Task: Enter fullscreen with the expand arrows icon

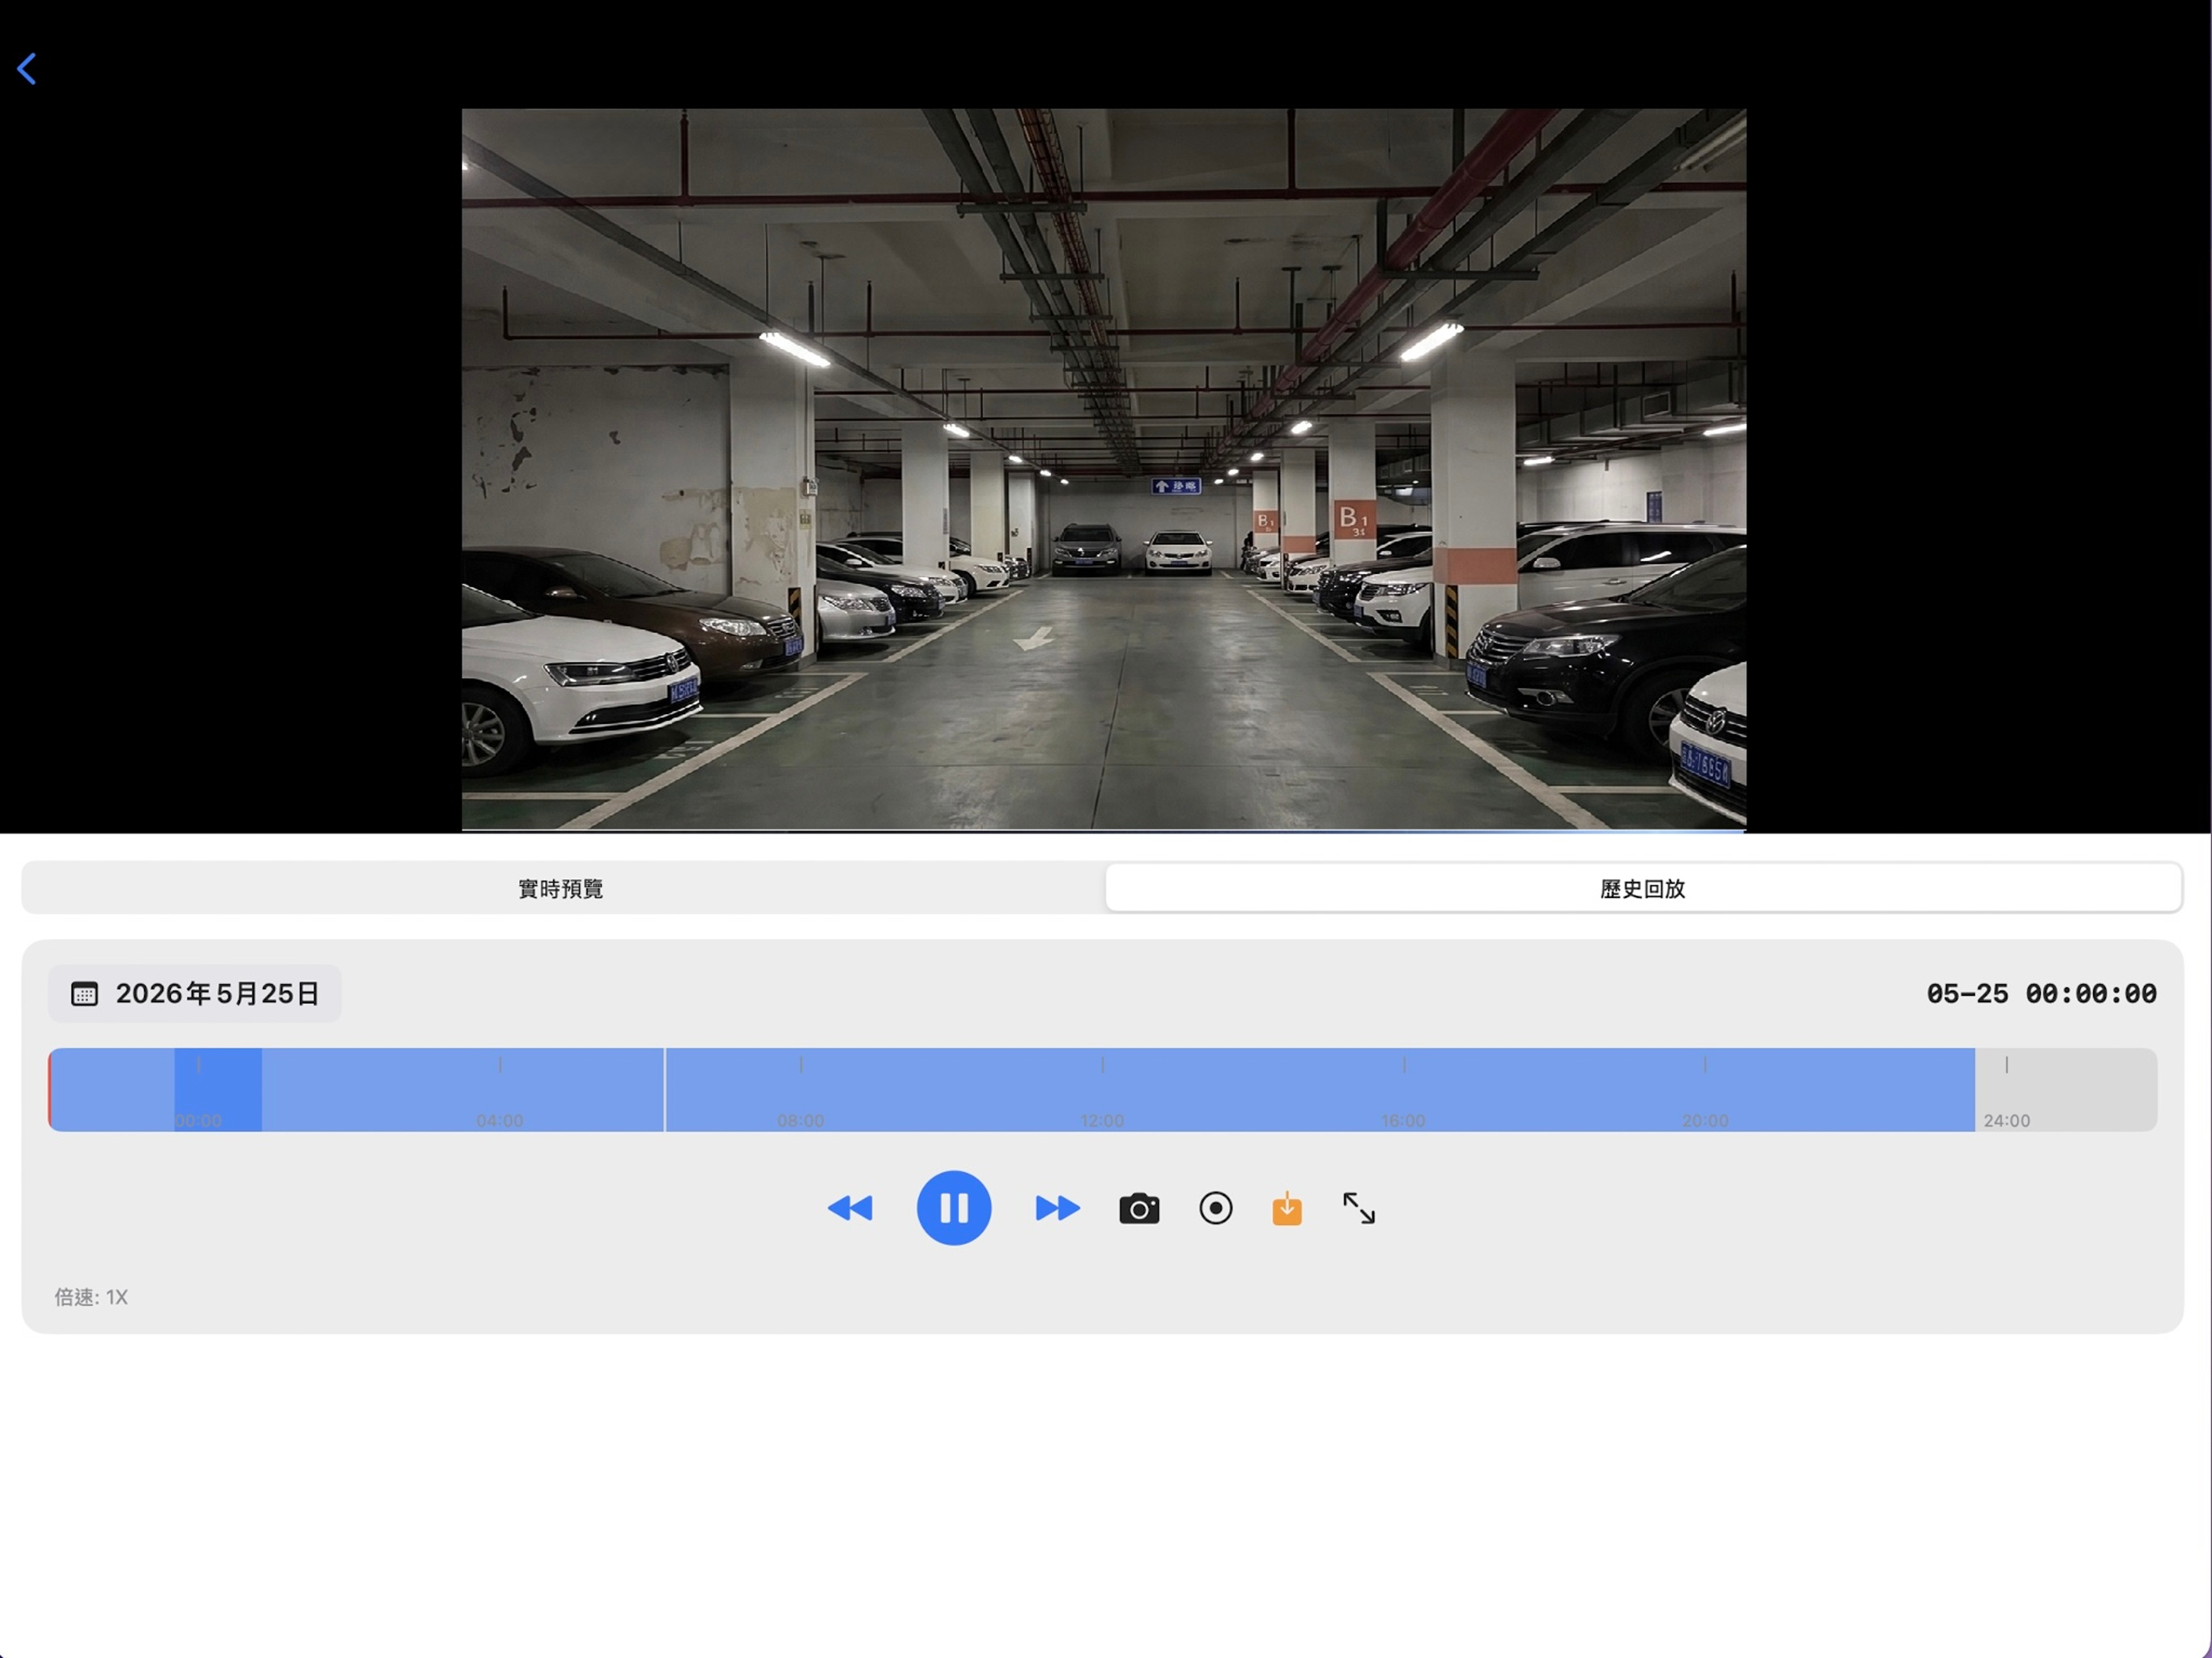Action: tap(1359, 1208)
